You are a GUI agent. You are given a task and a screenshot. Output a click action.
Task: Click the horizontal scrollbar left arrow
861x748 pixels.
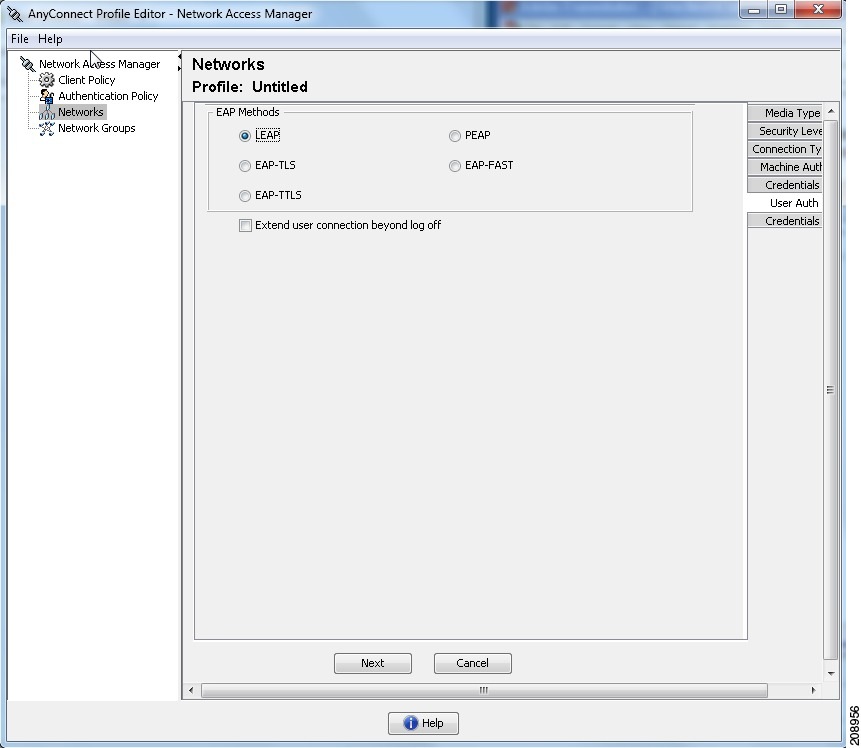coord(191,690)
